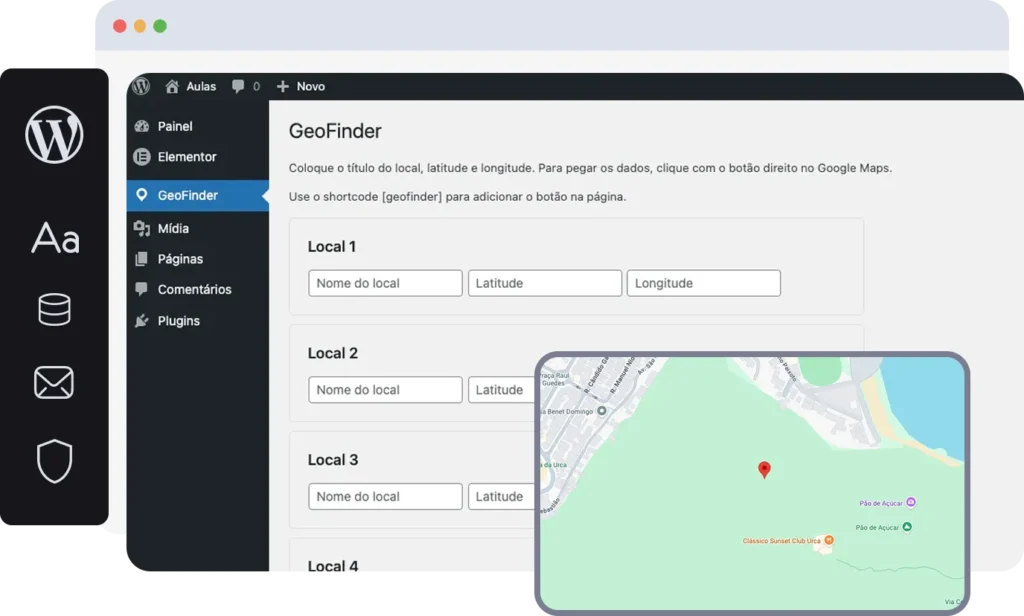Focus Local 1 Longitude field
1024x616 pixels.
[704, 283]
